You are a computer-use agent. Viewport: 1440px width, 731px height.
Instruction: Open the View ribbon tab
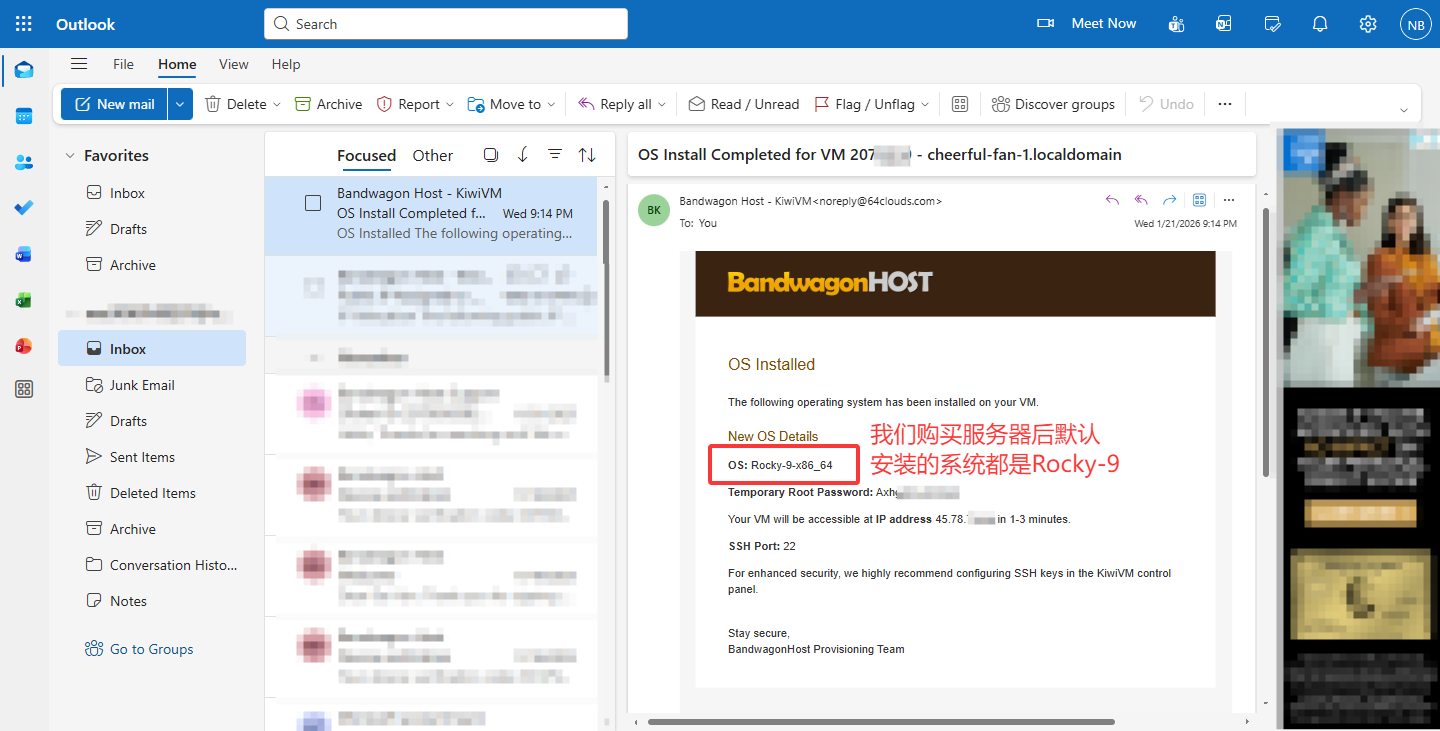[233, 64]
